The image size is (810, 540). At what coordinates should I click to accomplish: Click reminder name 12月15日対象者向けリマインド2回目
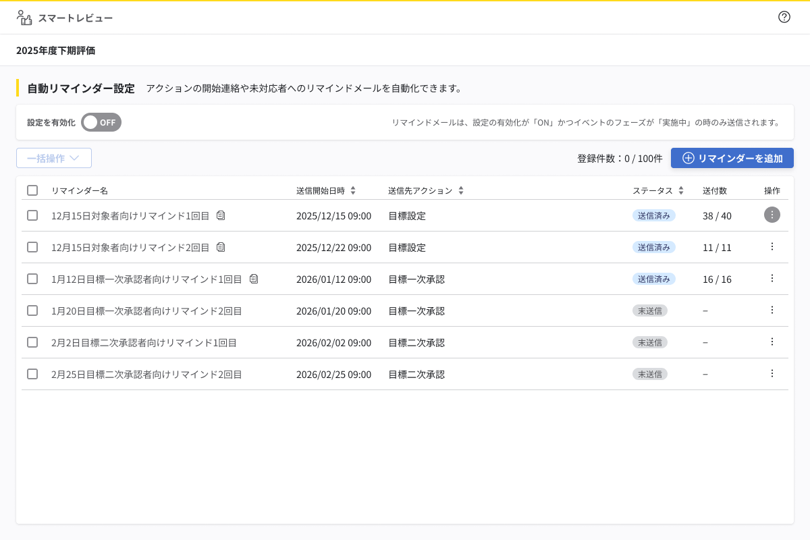[130, 248]
